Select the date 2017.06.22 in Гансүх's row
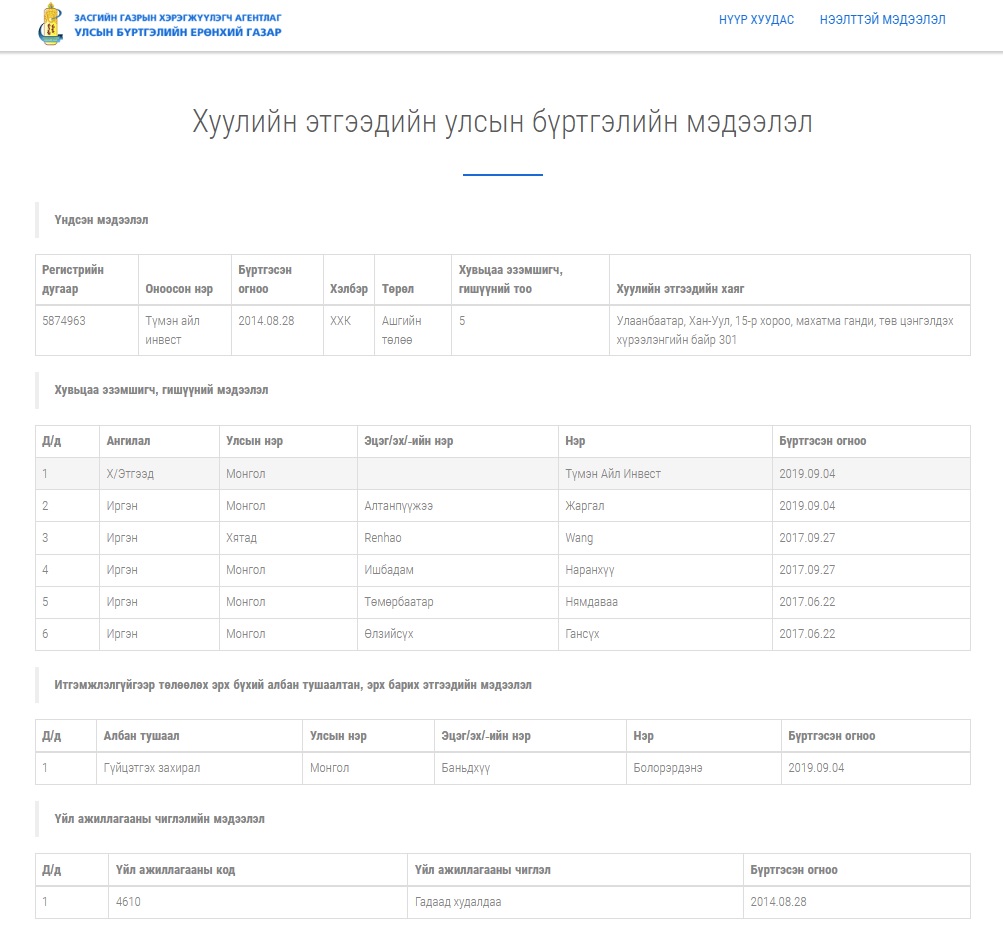This screenshot has height=929, width=1003. click(807, 633)
